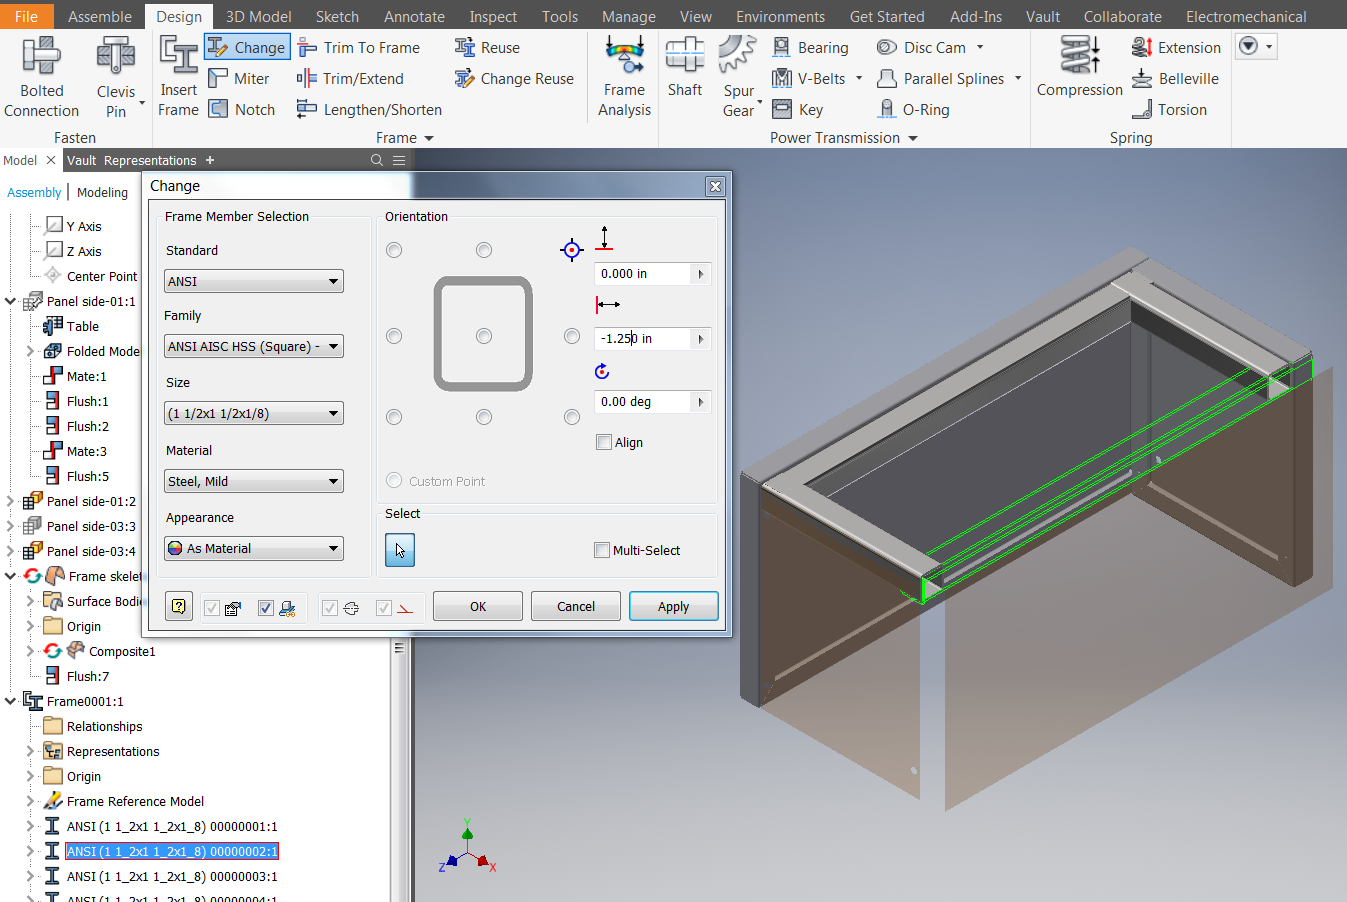Activate the Notch tool
The image size is (1347, 902).
242,109
